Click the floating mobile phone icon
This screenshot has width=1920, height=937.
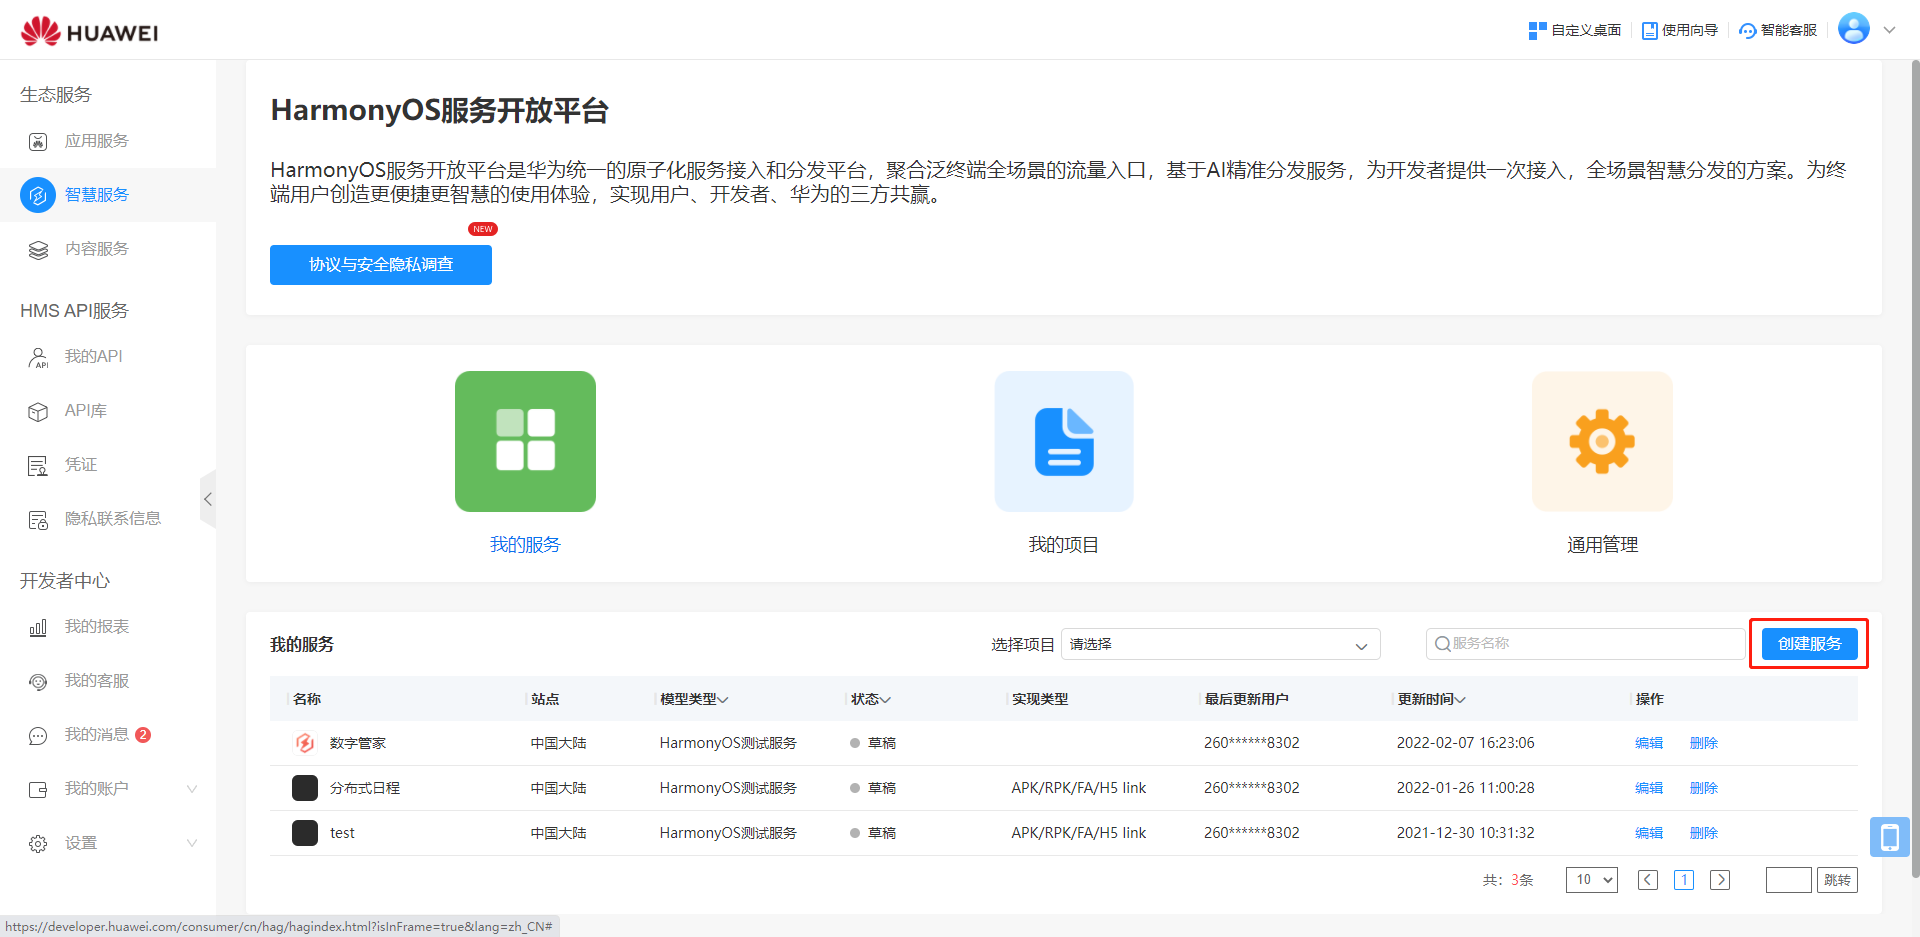[1889, 837]
